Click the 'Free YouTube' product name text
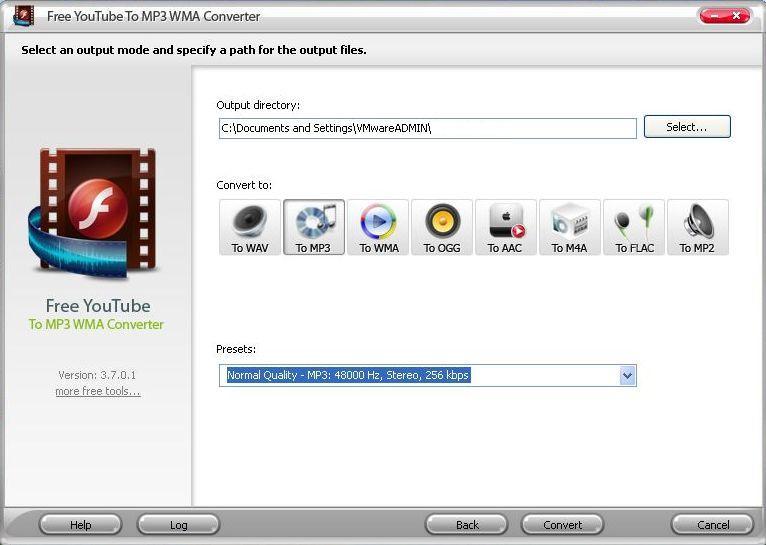Screen dimensions: 766x545 pos(98,306)
